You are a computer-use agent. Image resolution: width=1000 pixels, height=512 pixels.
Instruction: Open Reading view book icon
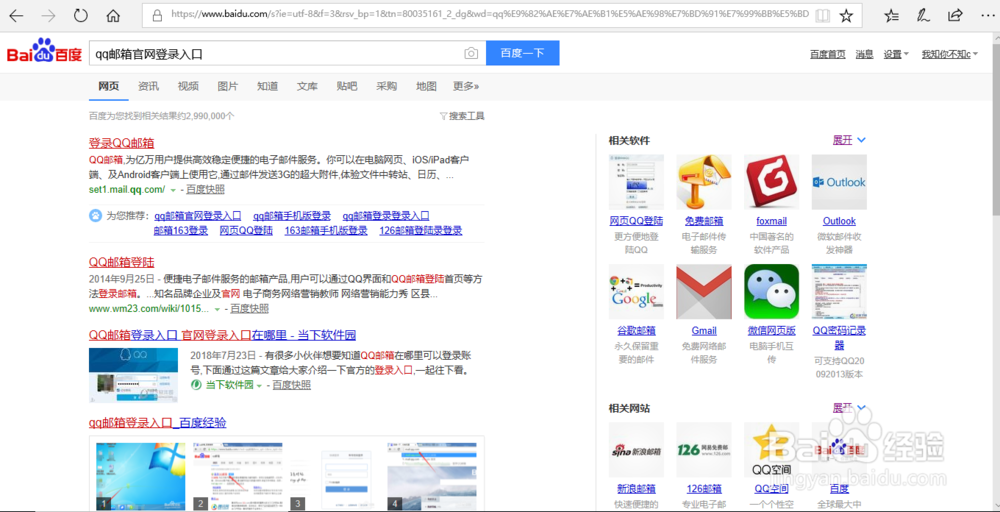[823, 15]
